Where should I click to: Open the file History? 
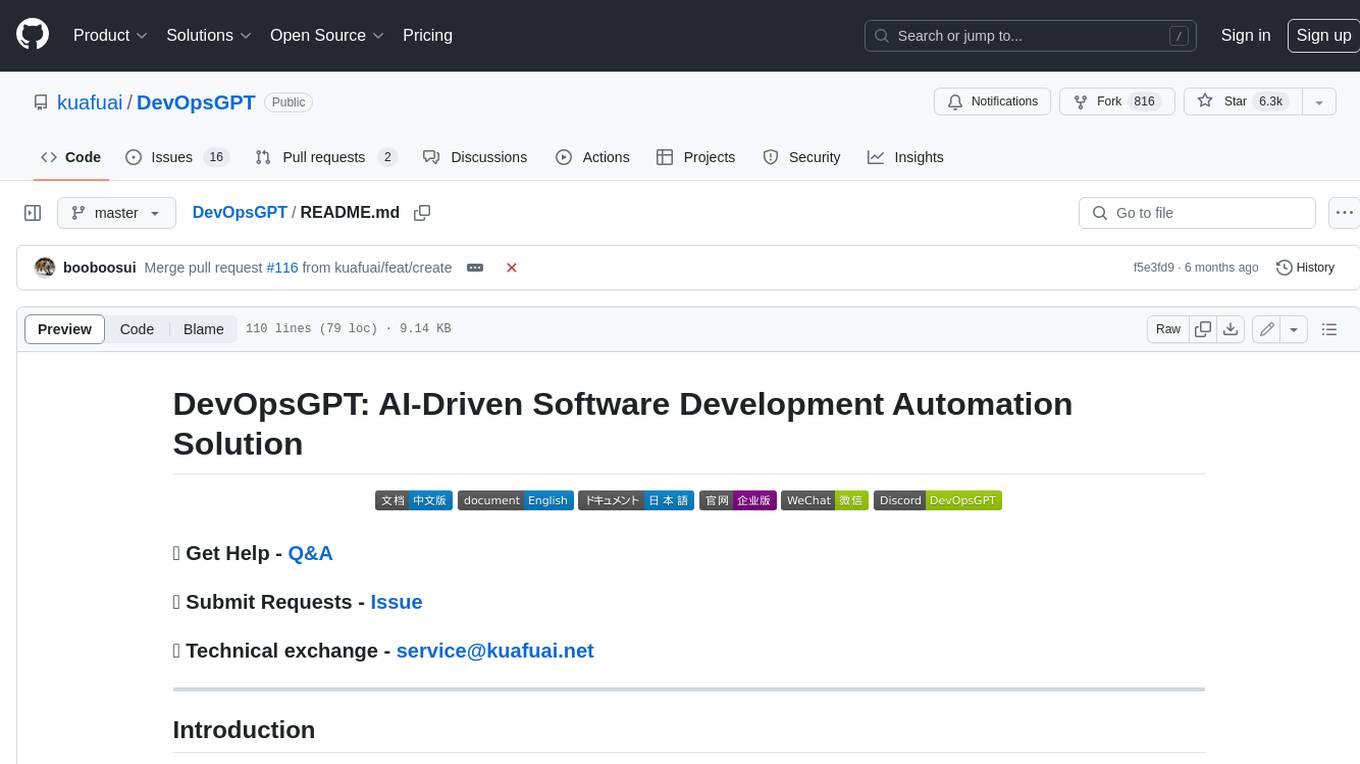coord(1306,267)
